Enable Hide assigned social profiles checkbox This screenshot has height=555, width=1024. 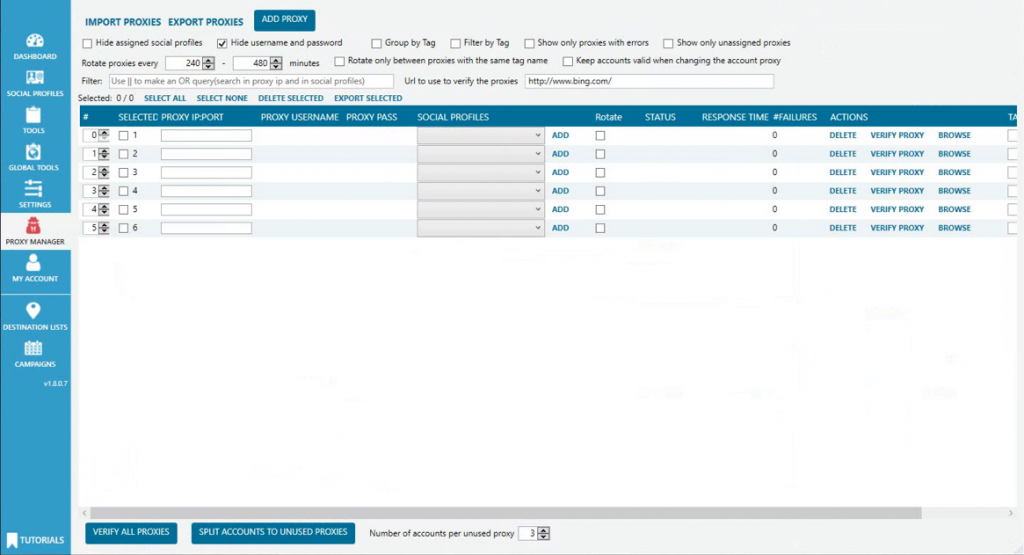88,43
